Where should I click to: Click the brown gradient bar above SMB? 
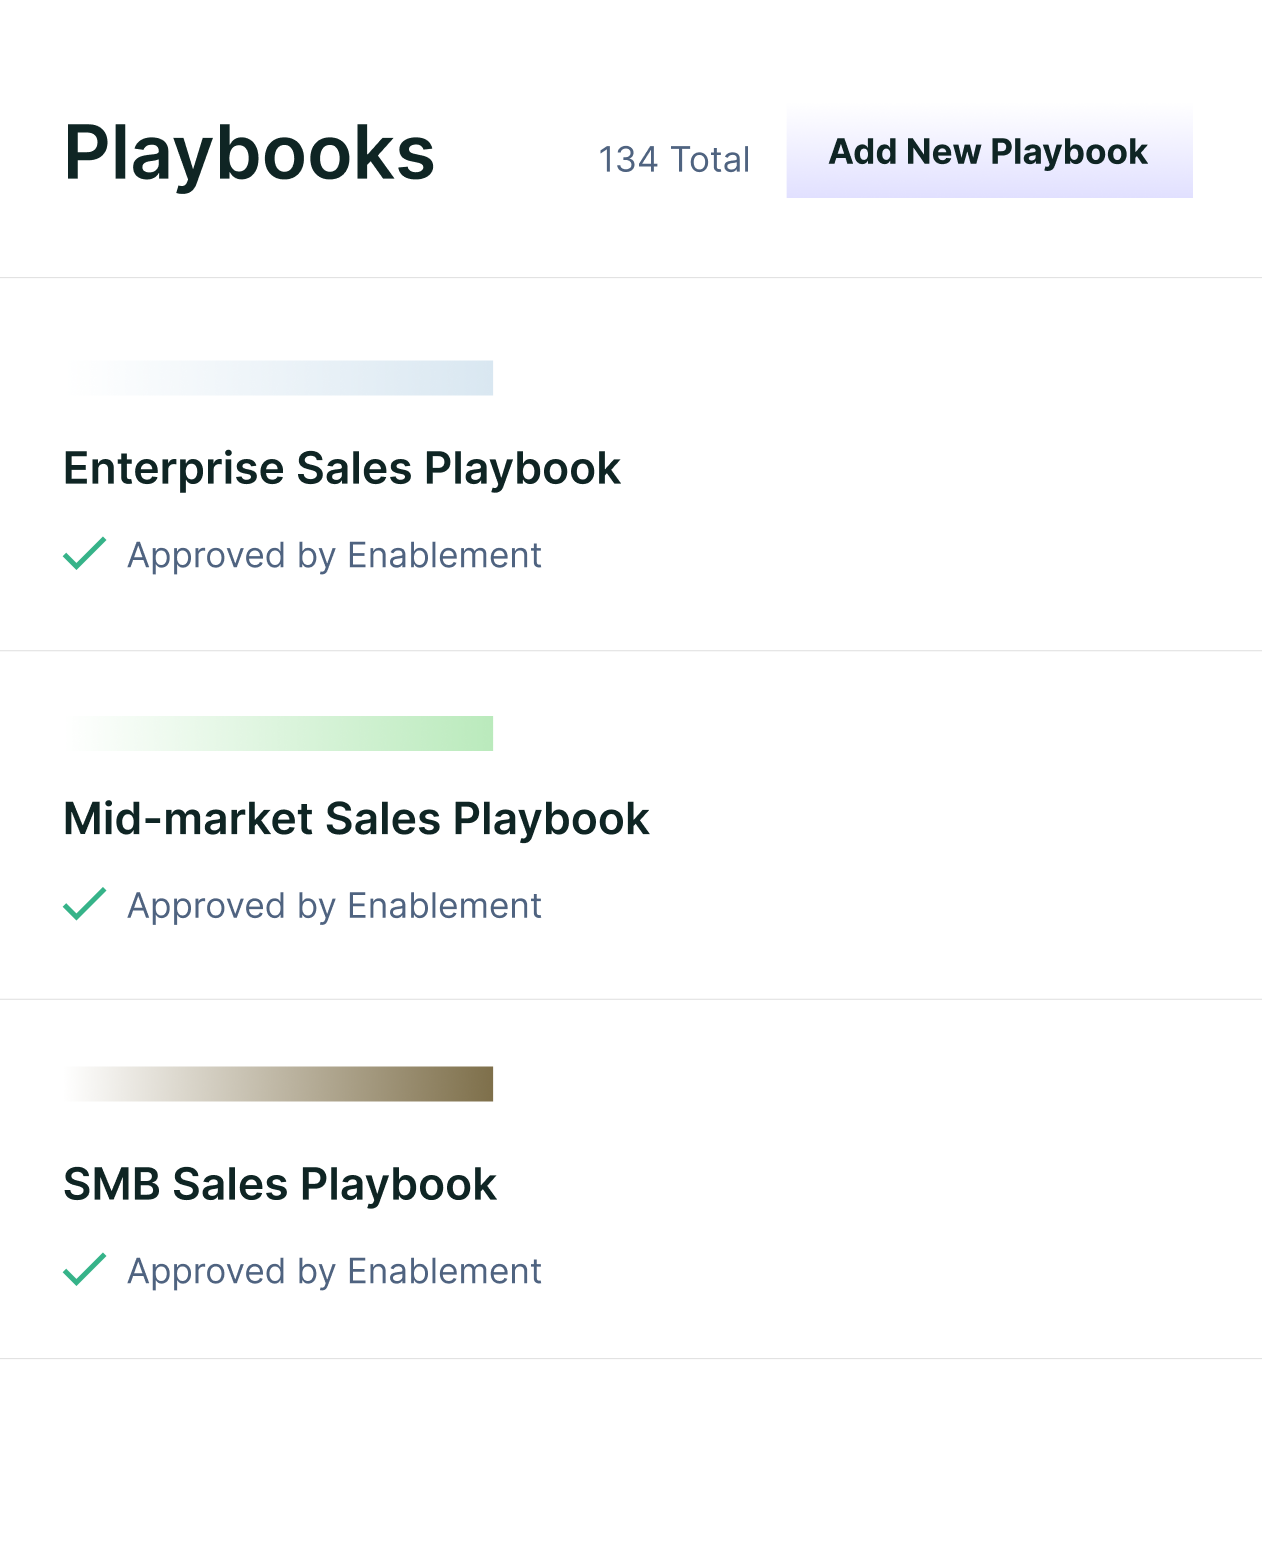pyautogui.click(x=280, y=1084)
